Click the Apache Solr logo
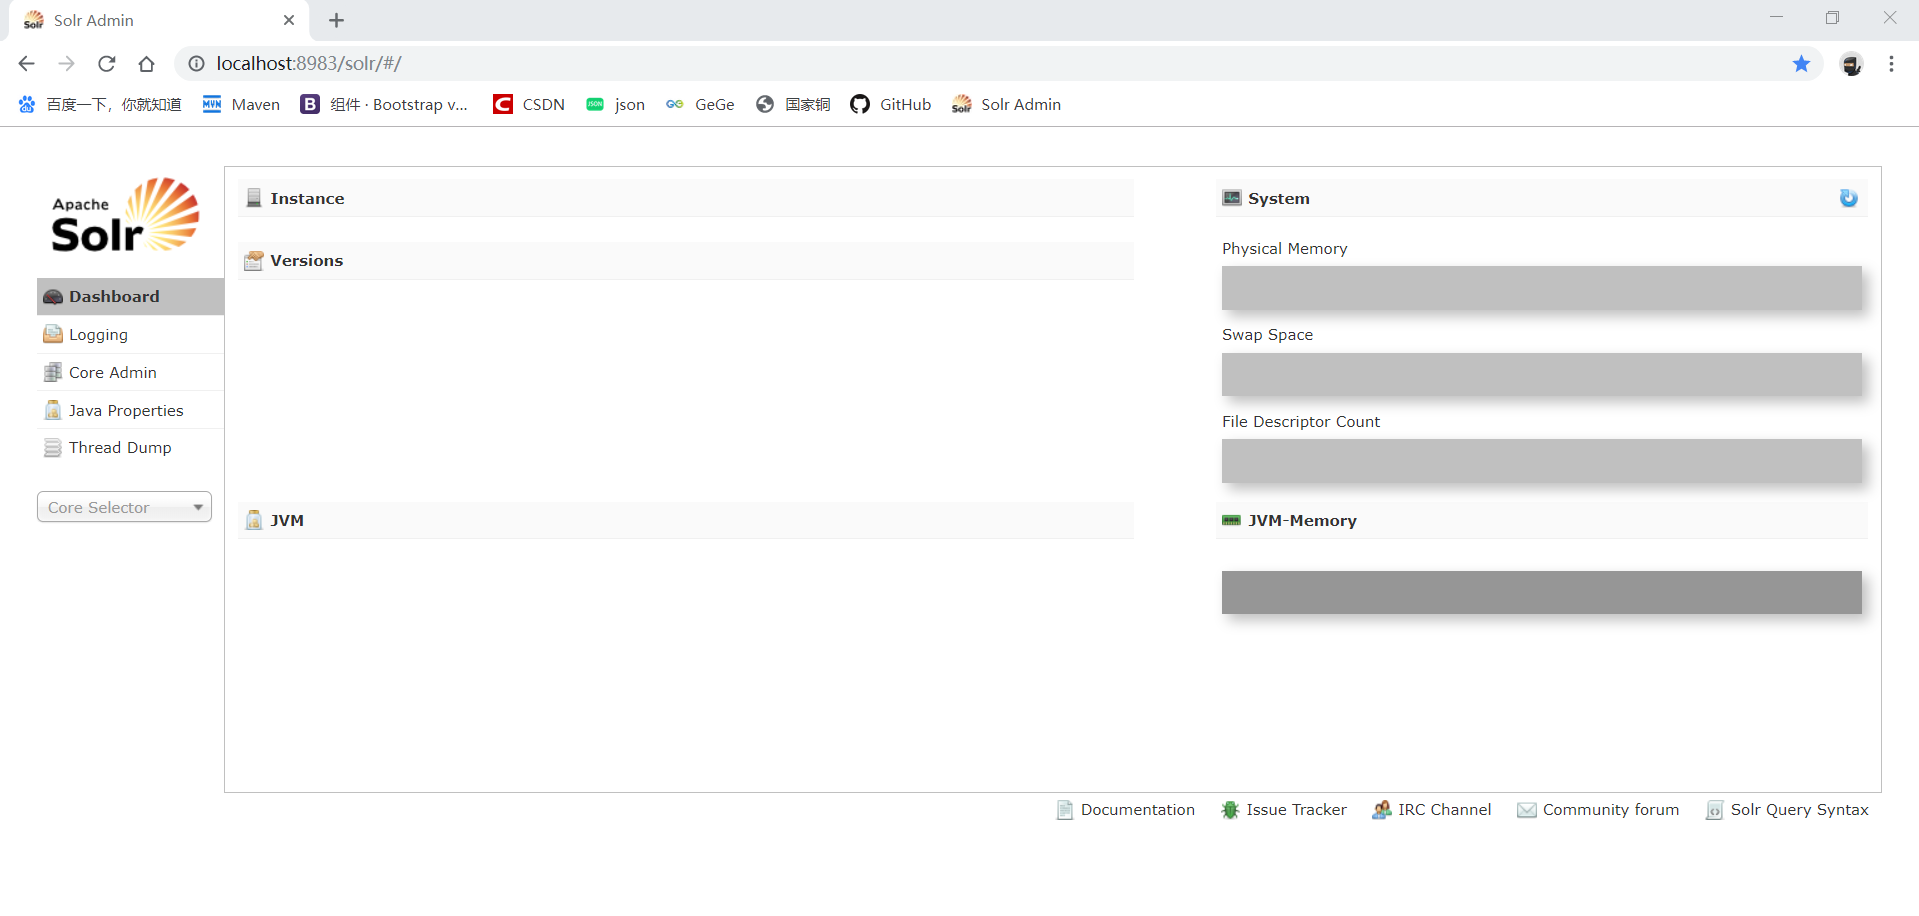1919x916 pixels. (125, 215)
